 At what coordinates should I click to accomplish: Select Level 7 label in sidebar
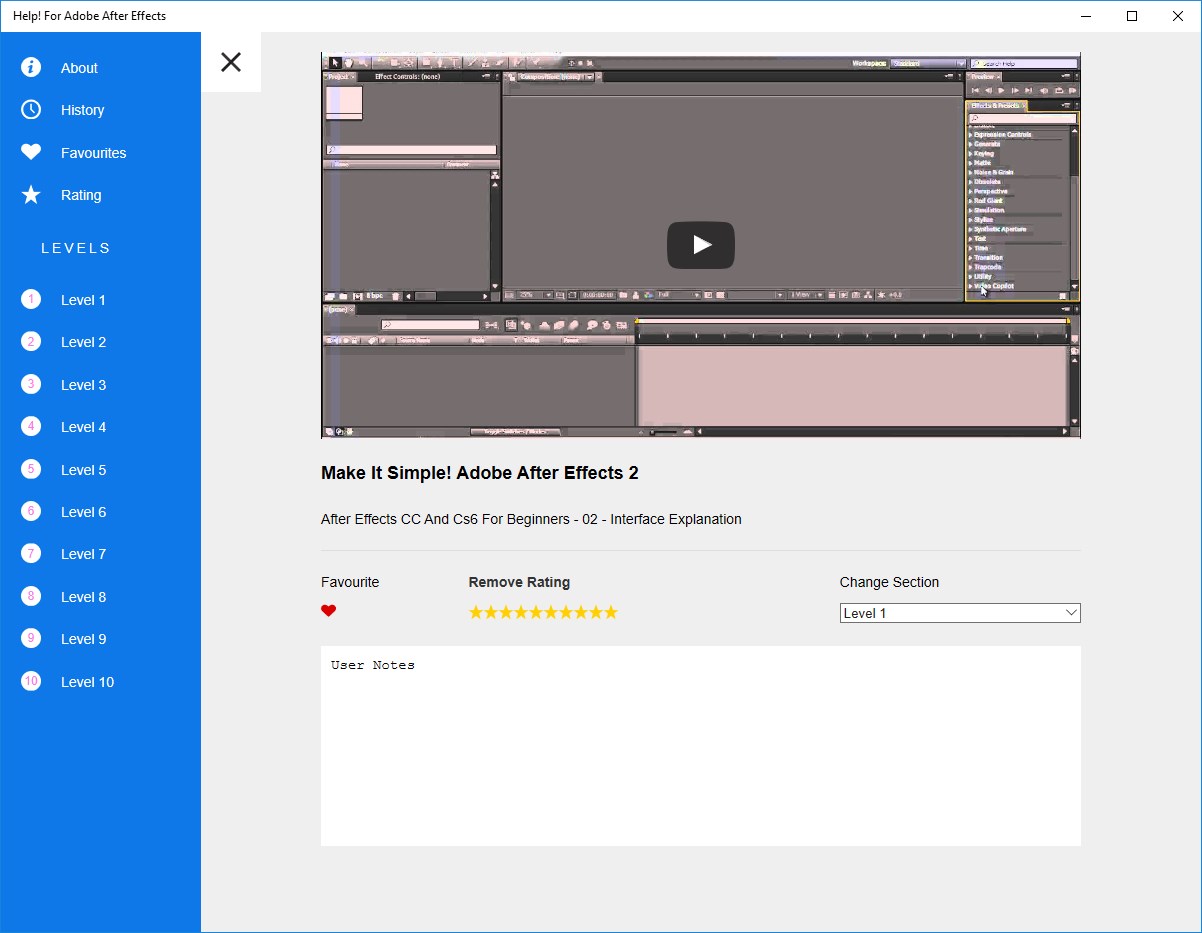click(83, 554)
